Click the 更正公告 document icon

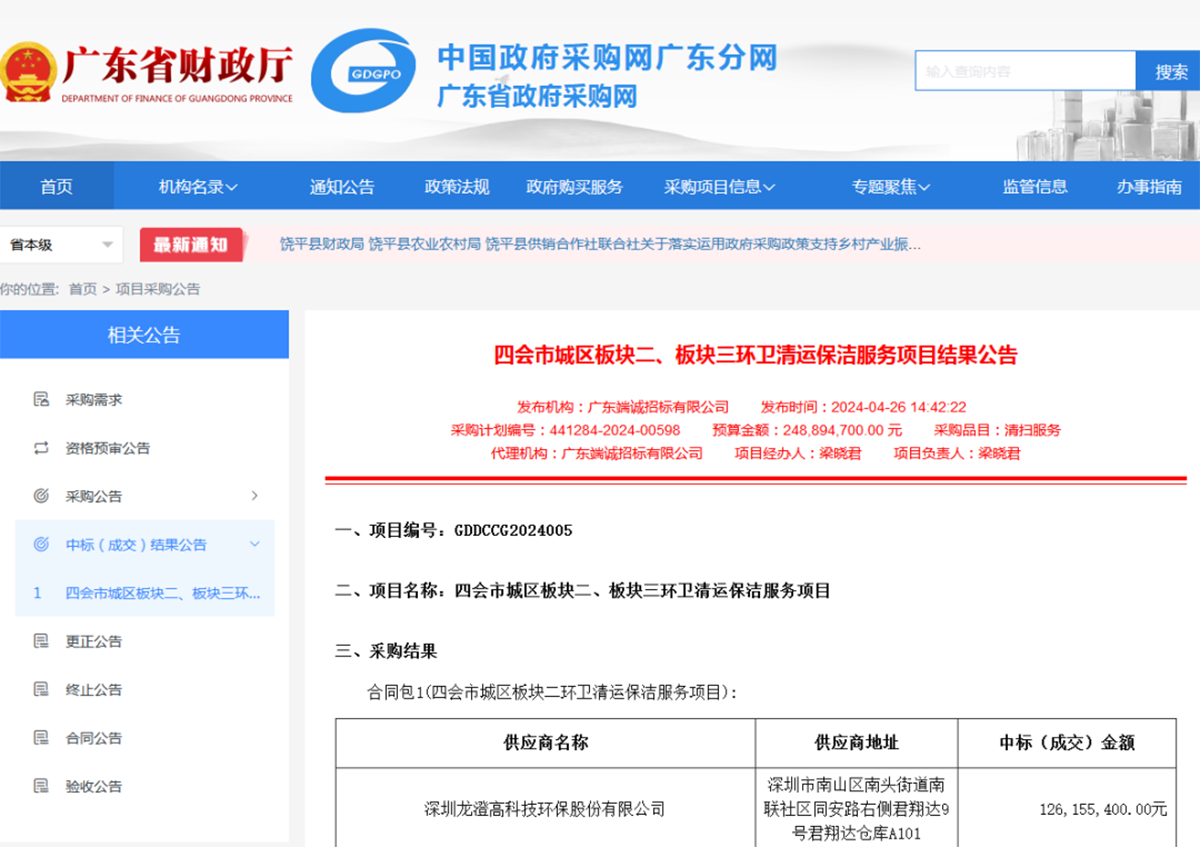(41, 641)
